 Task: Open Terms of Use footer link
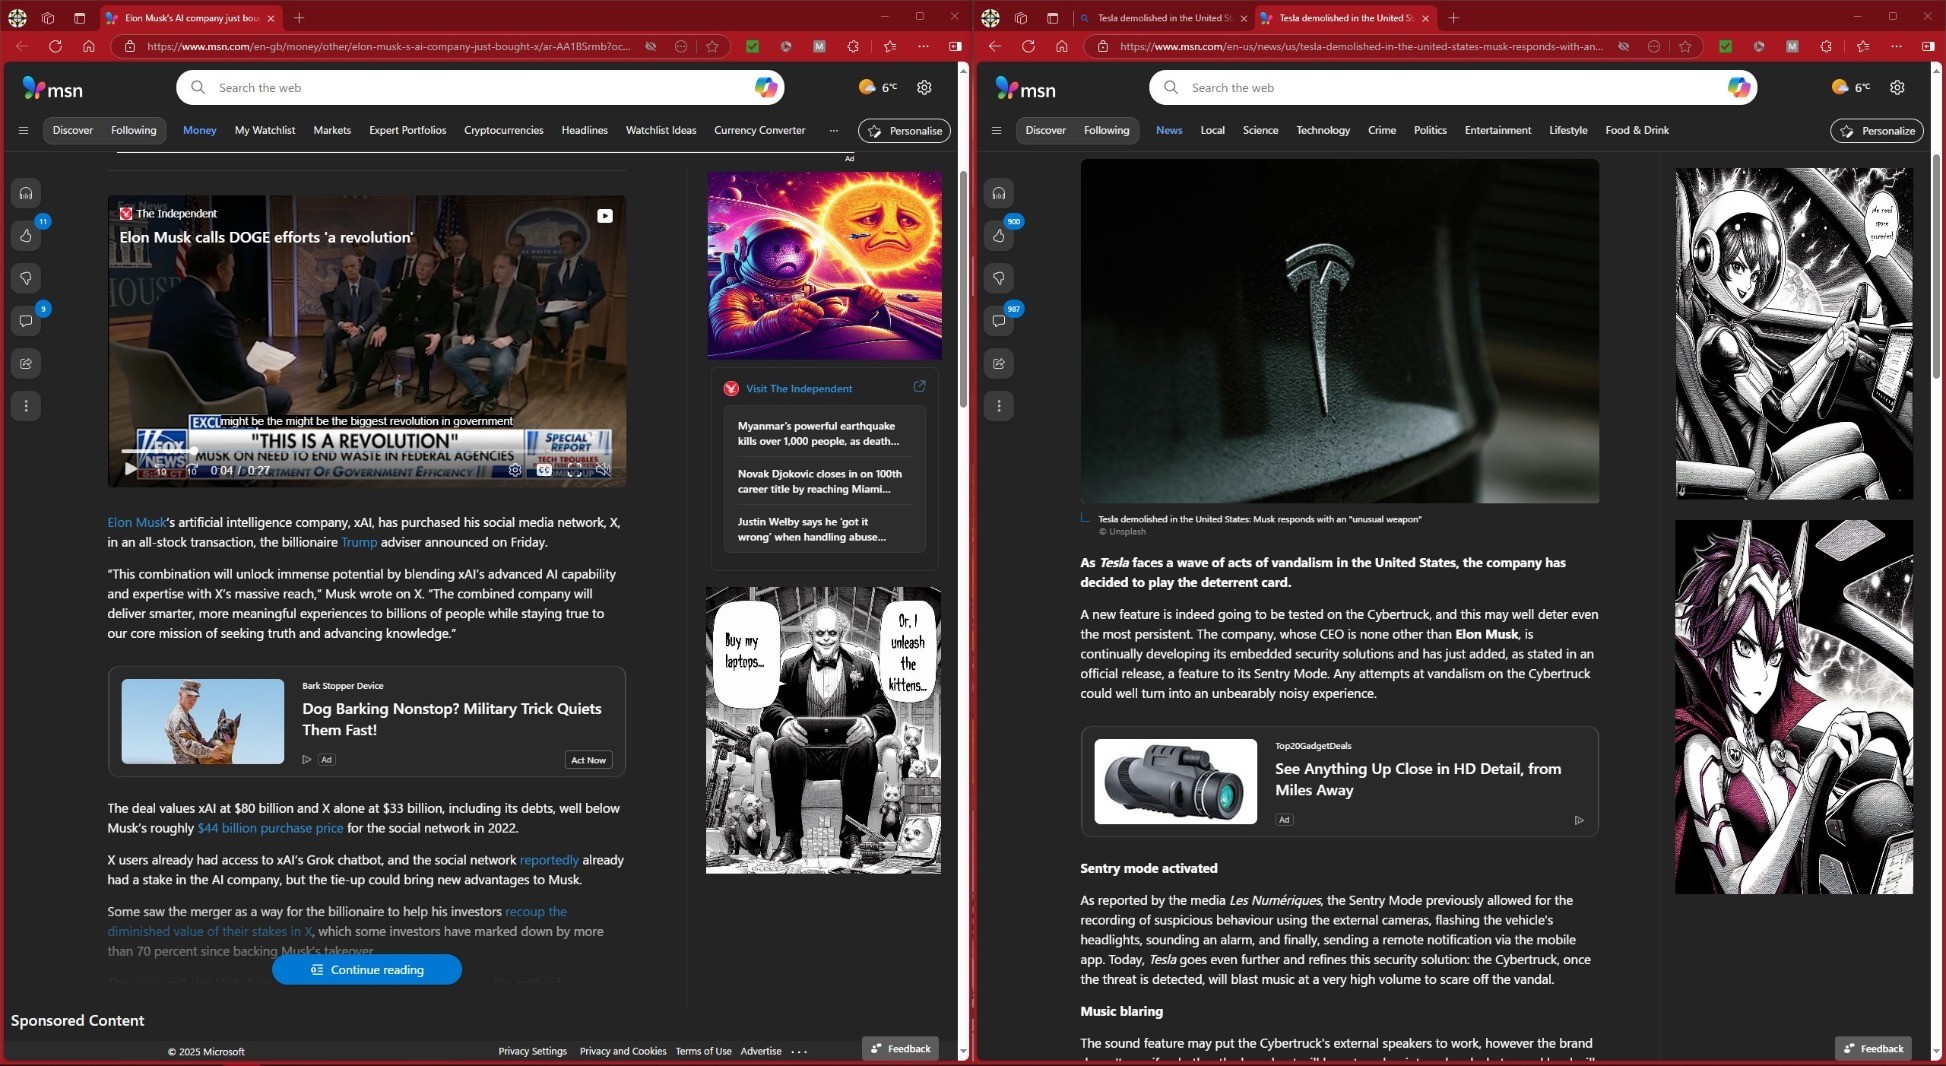pyautogui.click(x=703, y=1051)
